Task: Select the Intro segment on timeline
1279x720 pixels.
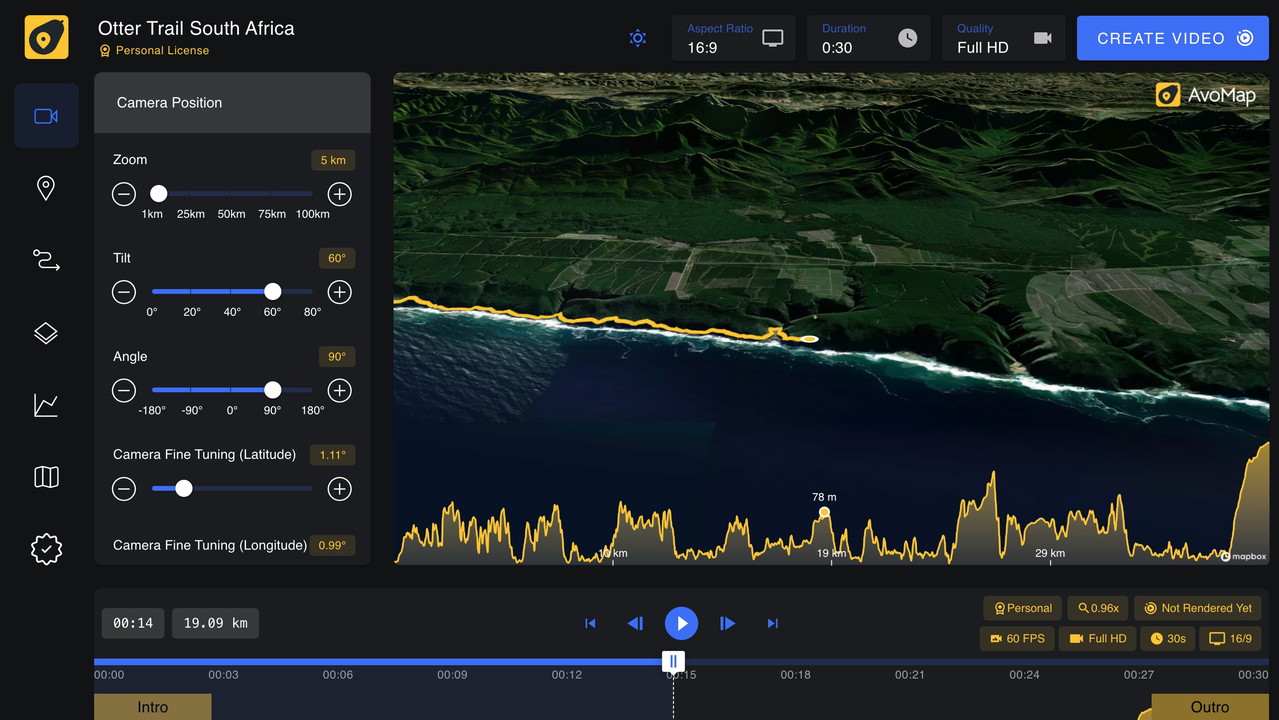Action: coord(152,707)
